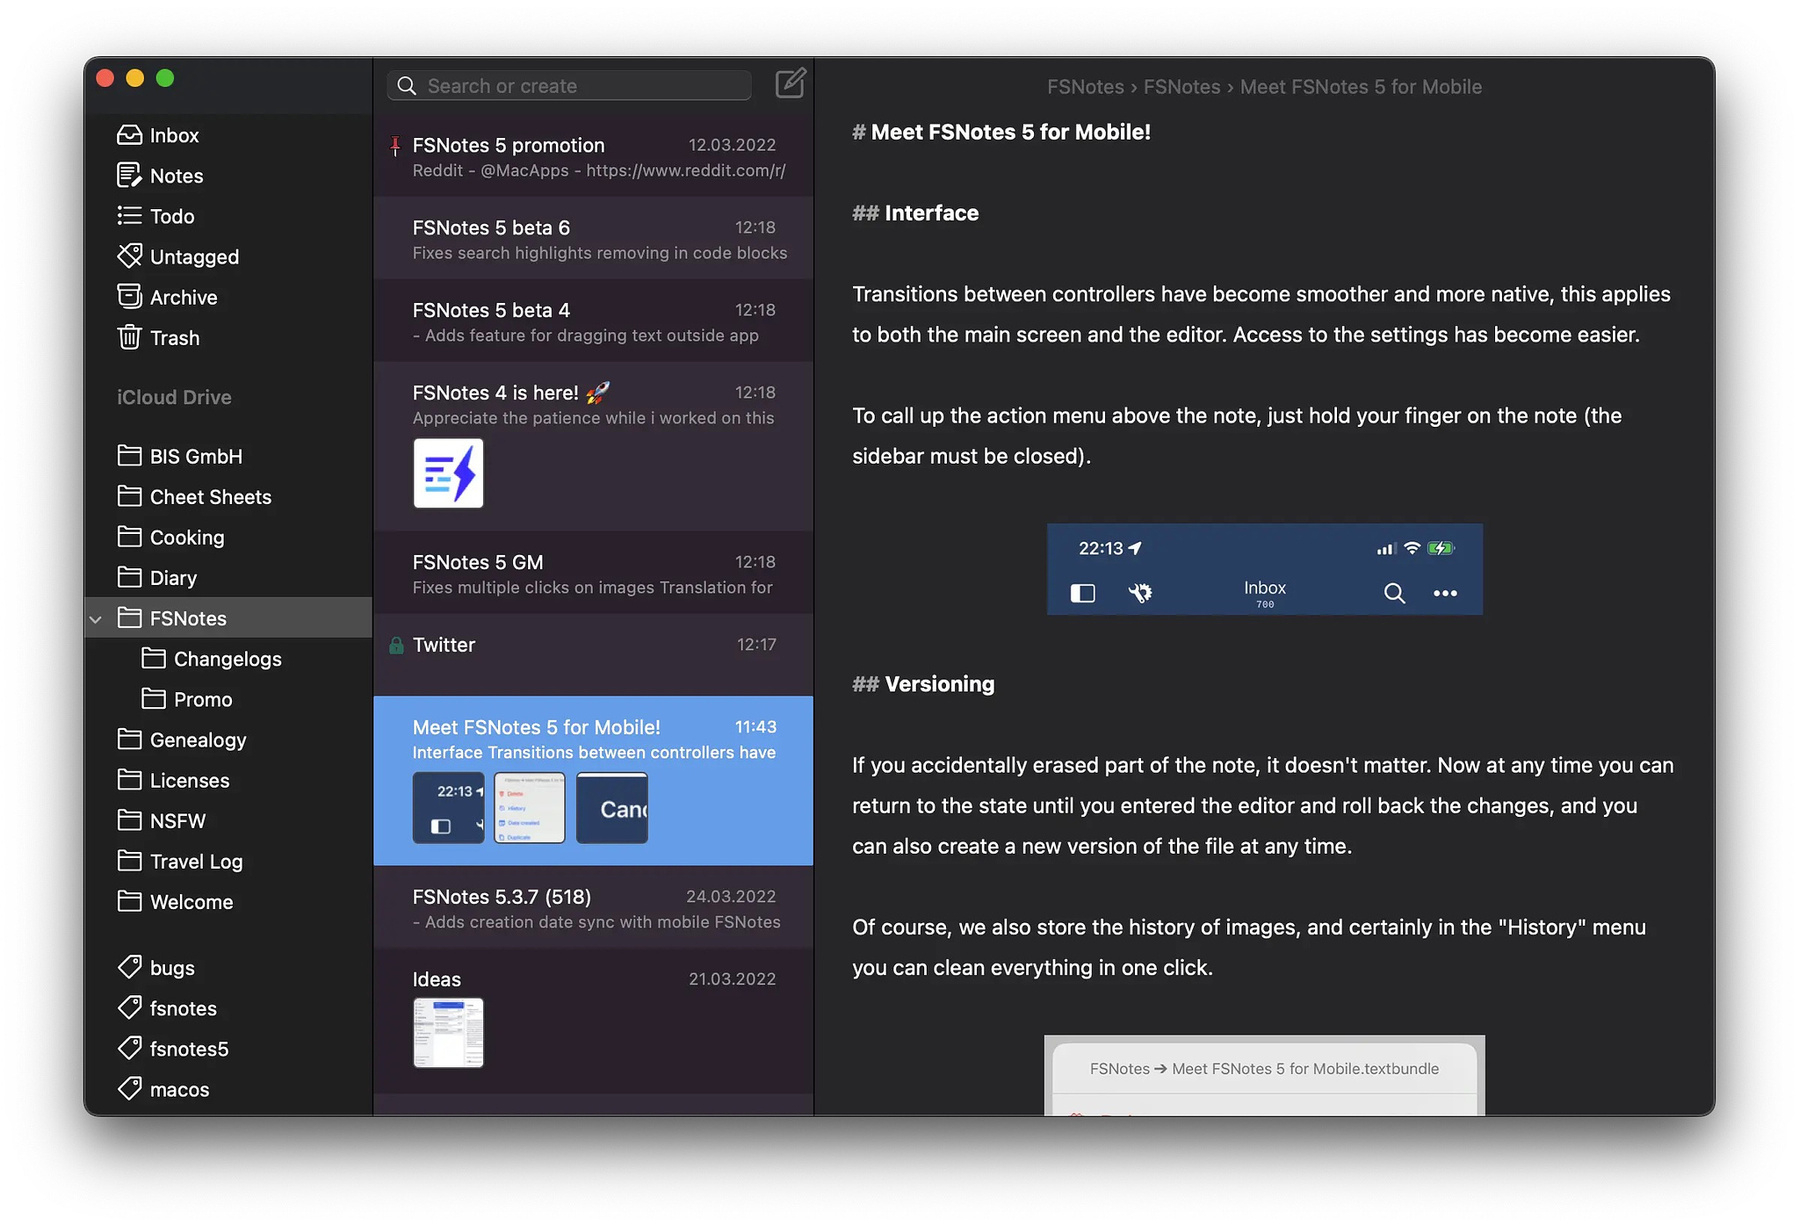Click the search magnifier icon

406,86
